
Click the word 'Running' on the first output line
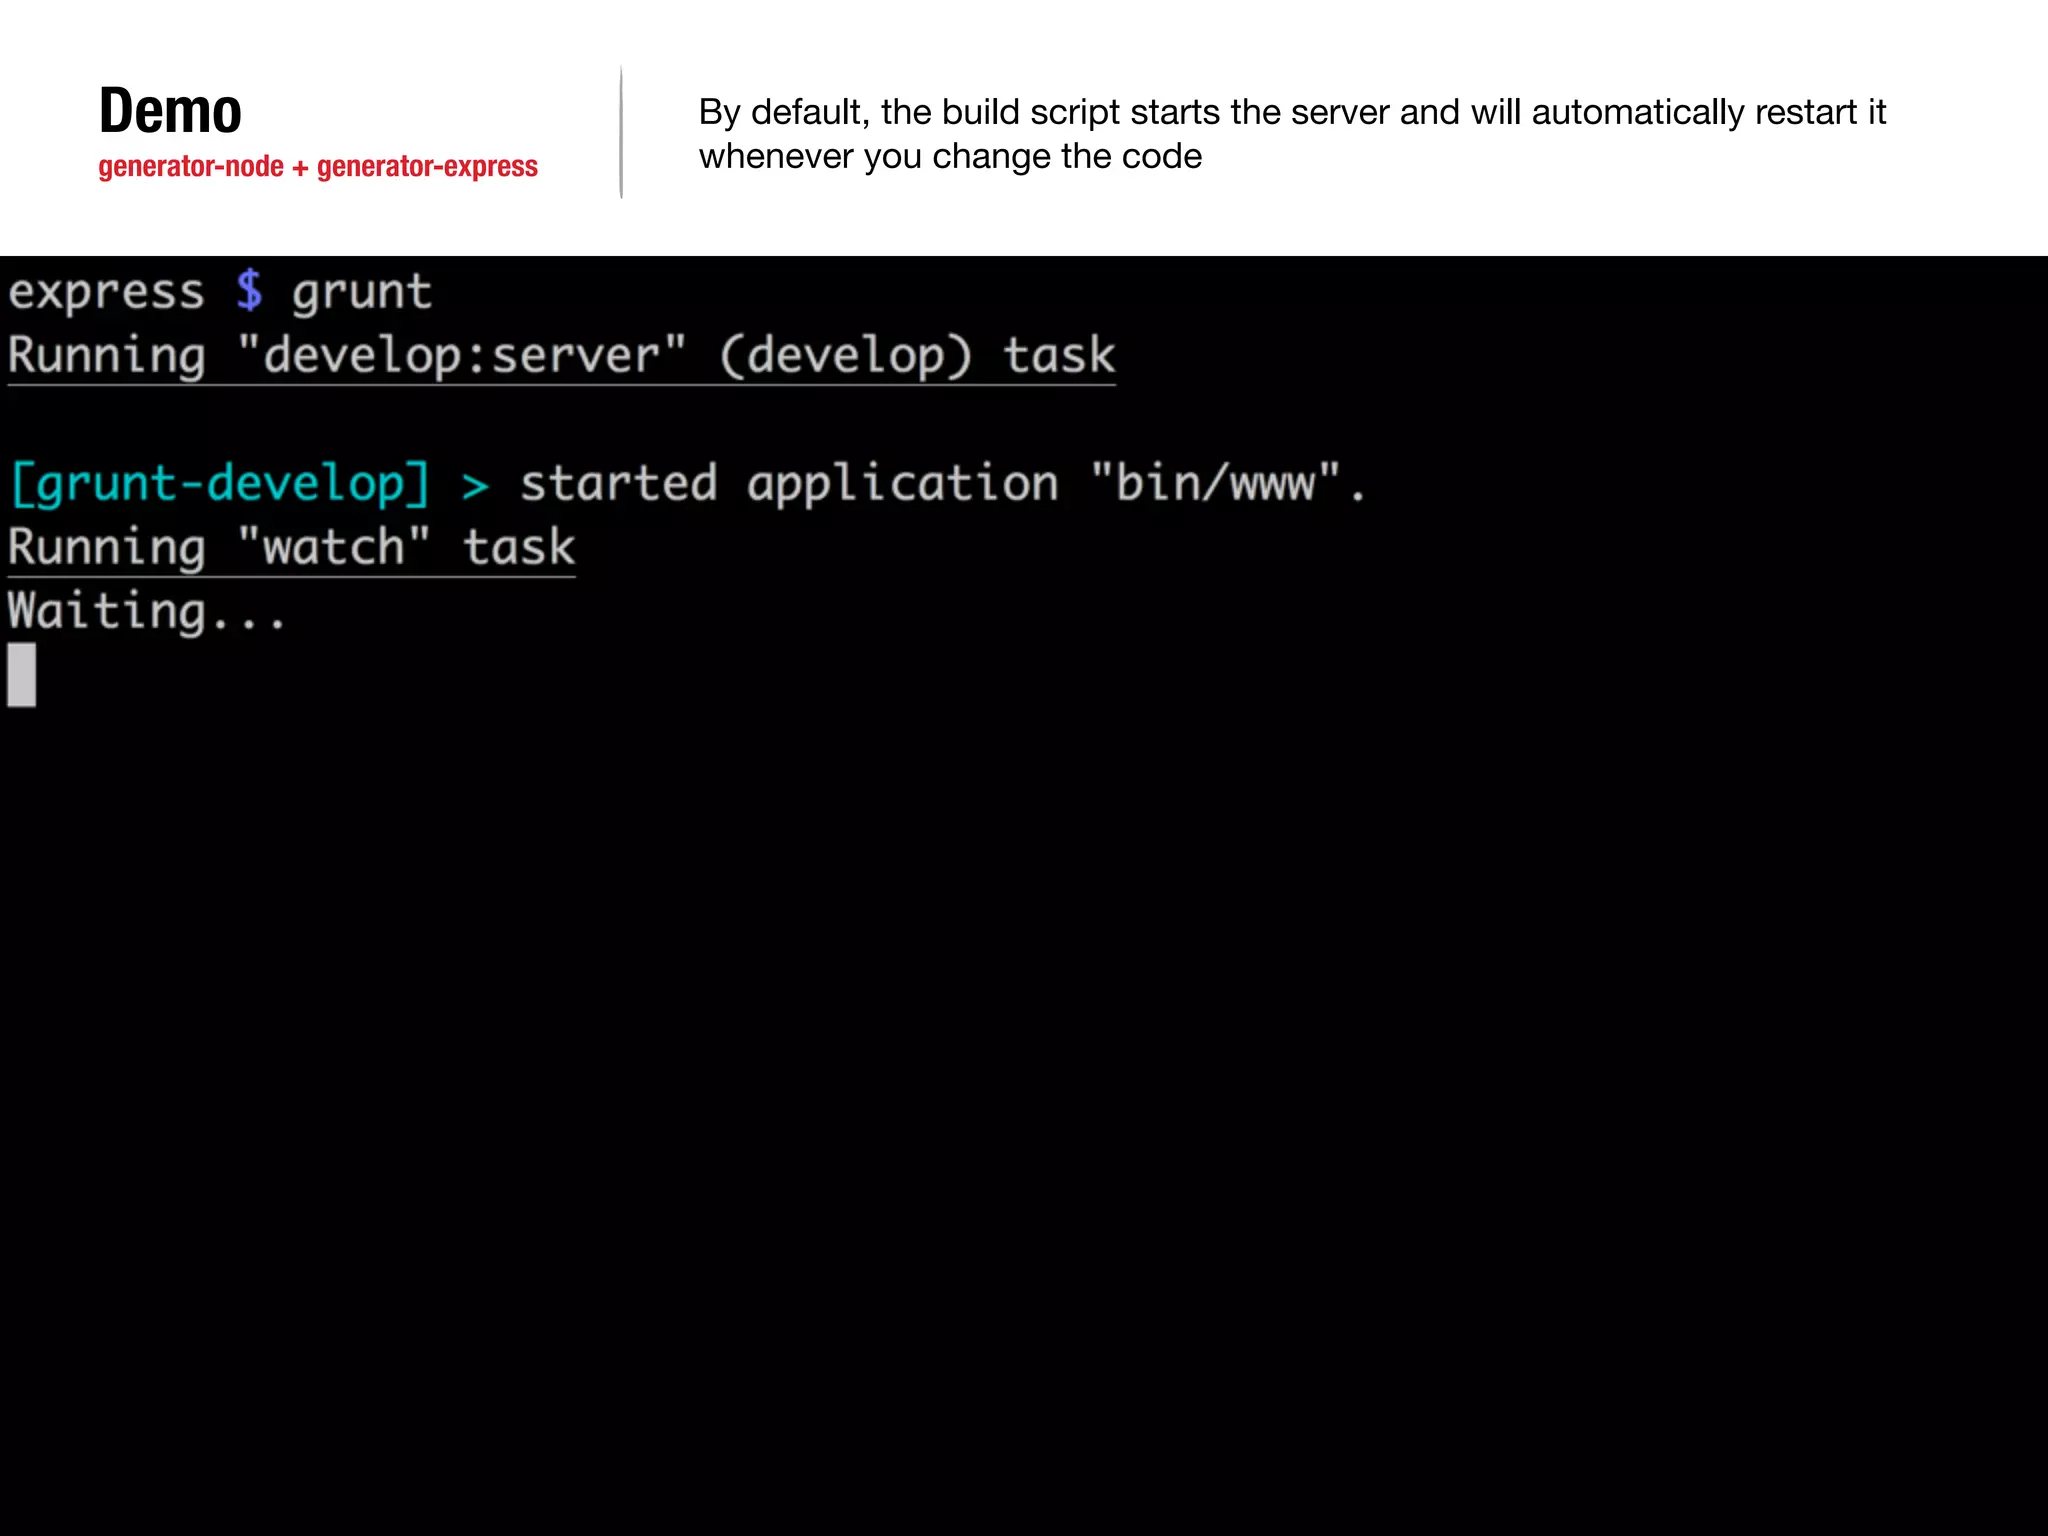(107, 356)
